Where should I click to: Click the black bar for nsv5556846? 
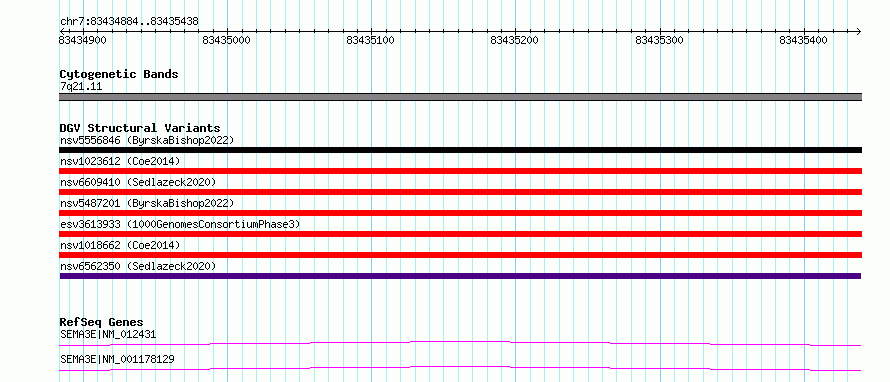pyautogui.click(x=460, y=150)
